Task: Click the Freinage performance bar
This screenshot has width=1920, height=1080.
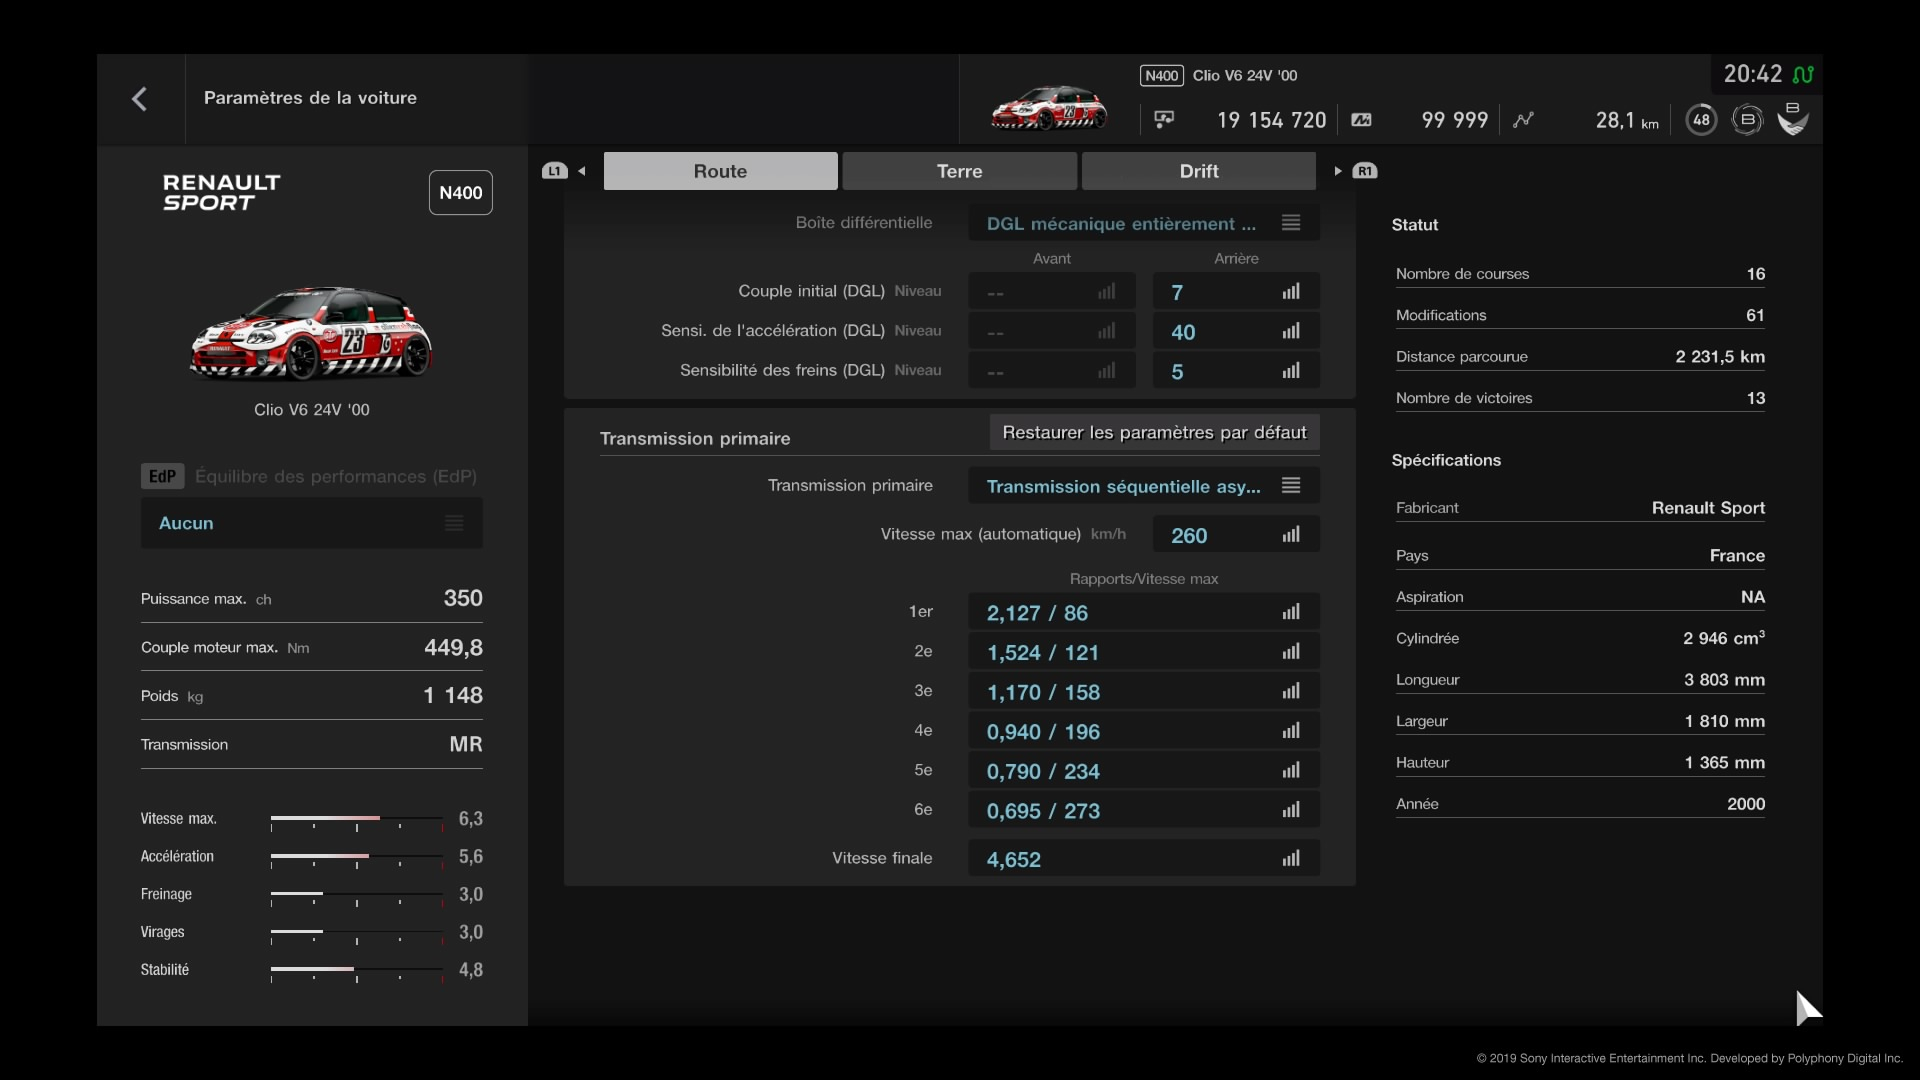Action: click(x=357, y=896)
